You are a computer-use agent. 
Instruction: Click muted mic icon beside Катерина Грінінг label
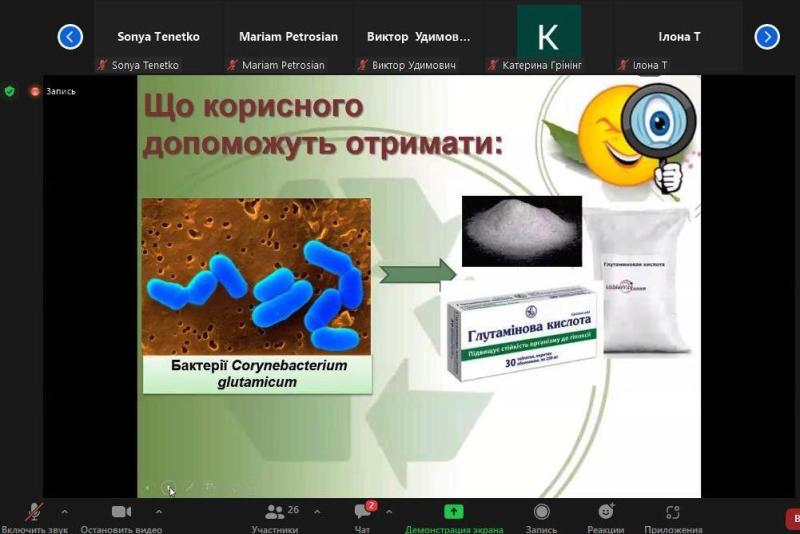pyautogui.click(x=493, y=65)
